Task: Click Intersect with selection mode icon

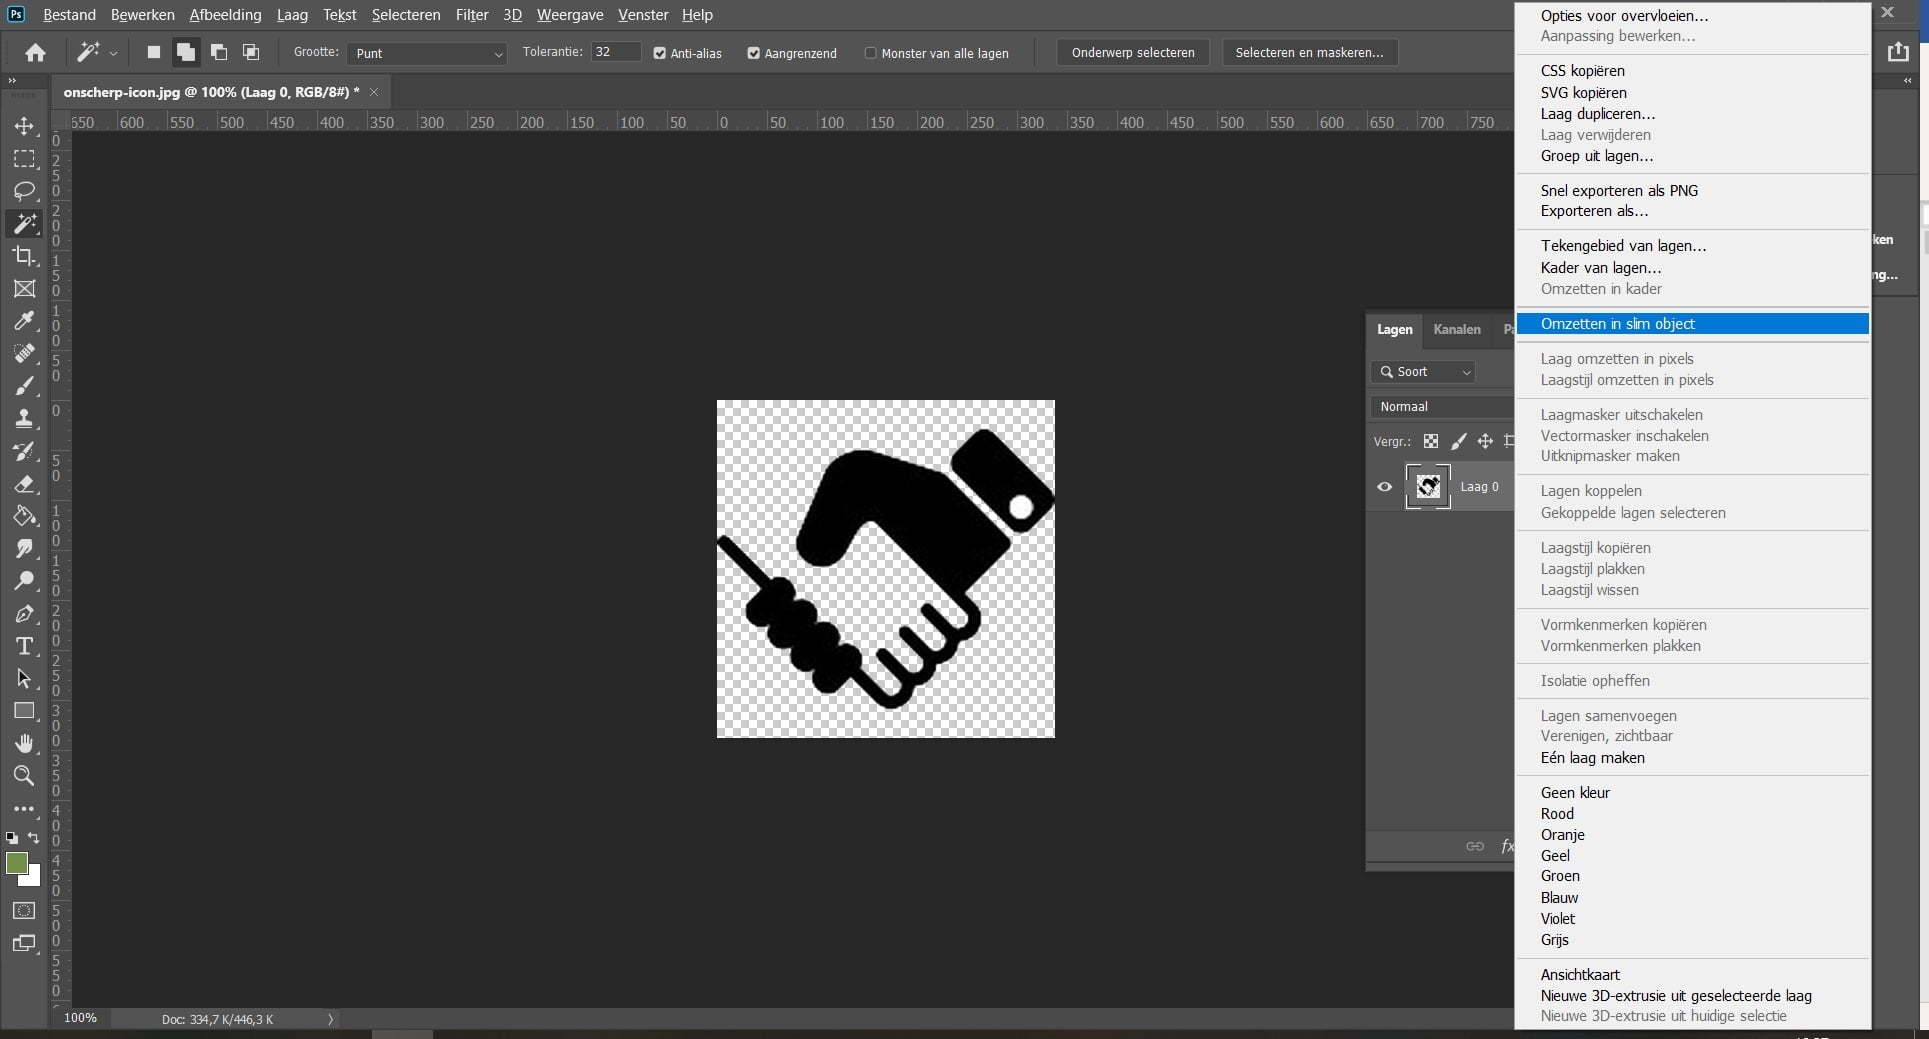Action: (x=251, y=53)
